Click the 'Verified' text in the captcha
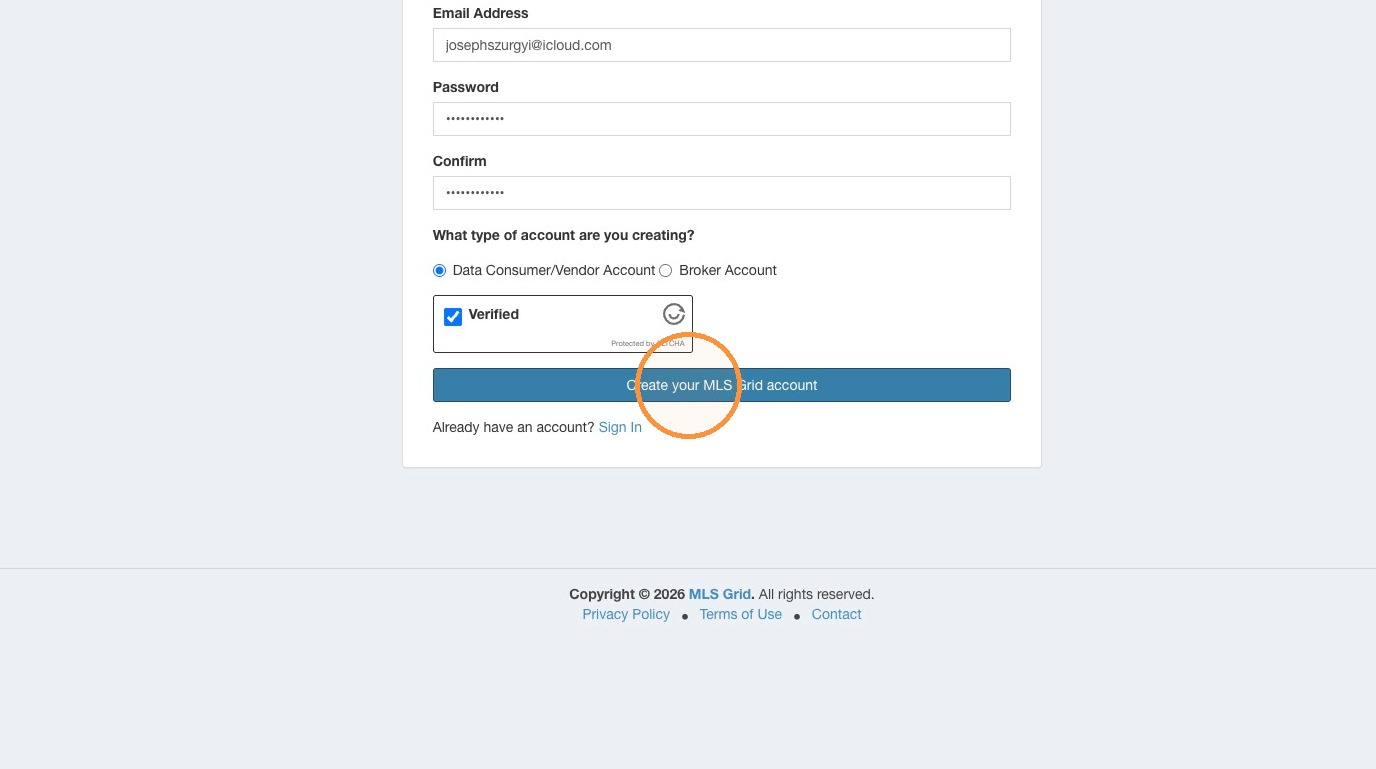Screen dimensions: 1376x769 click(x=494, y=314)
